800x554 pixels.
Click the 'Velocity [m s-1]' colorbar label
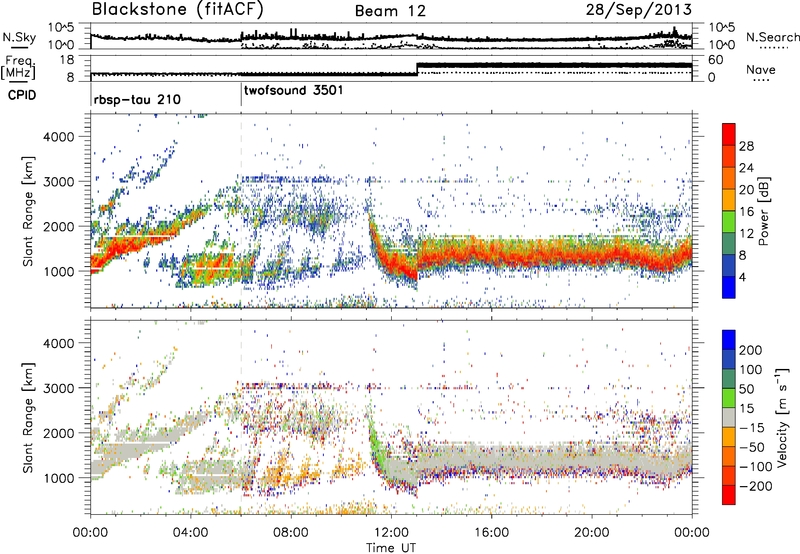point(781,417)
